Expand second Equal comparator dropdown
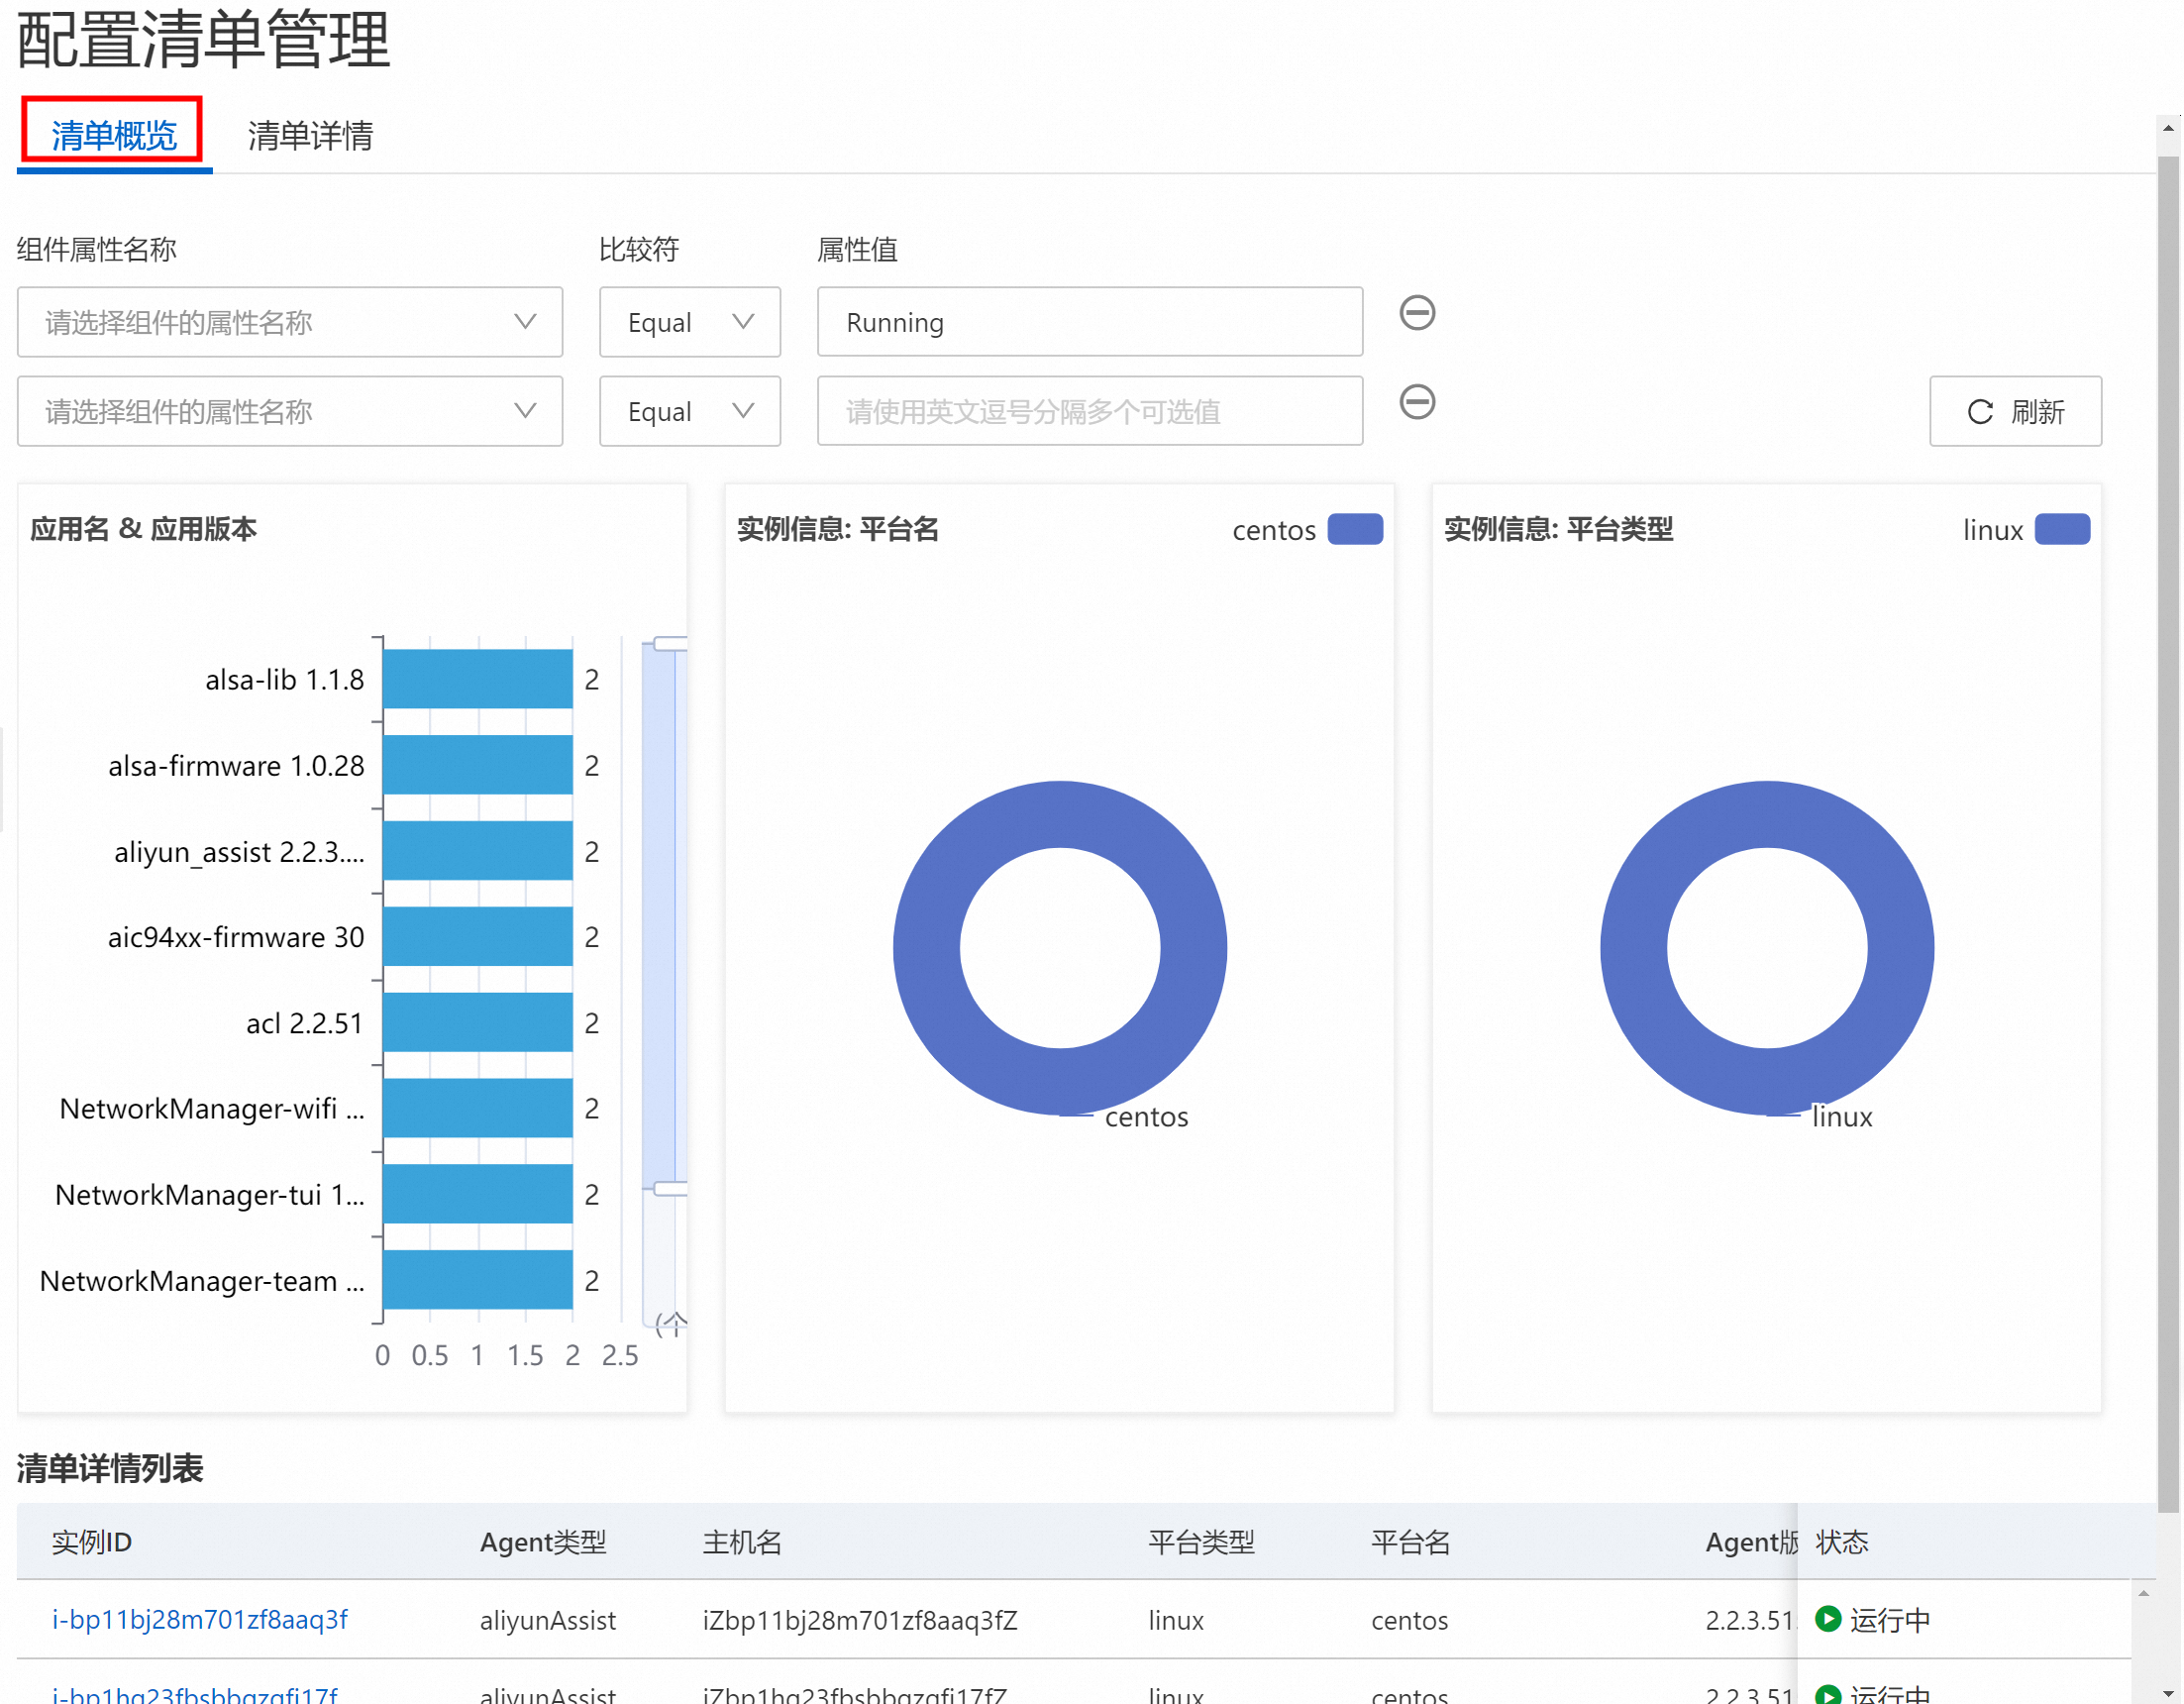This screenshot has width=2184, height=1704. pos(689,411)
